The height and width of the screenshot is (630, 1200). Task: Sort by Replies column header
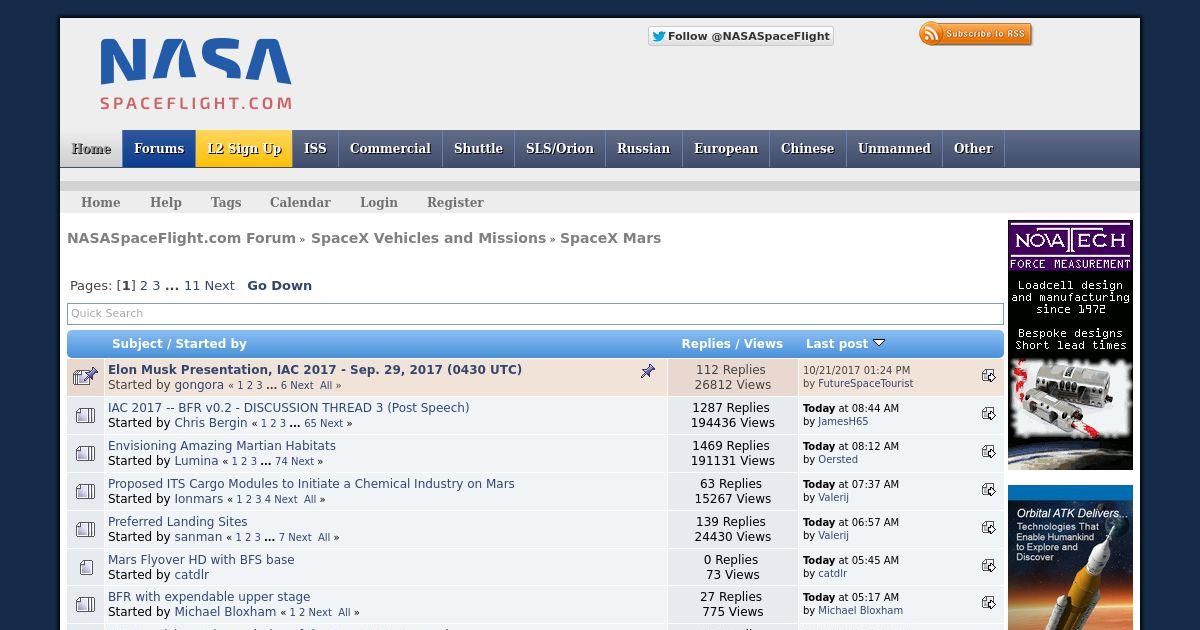(x=706, y=343)
